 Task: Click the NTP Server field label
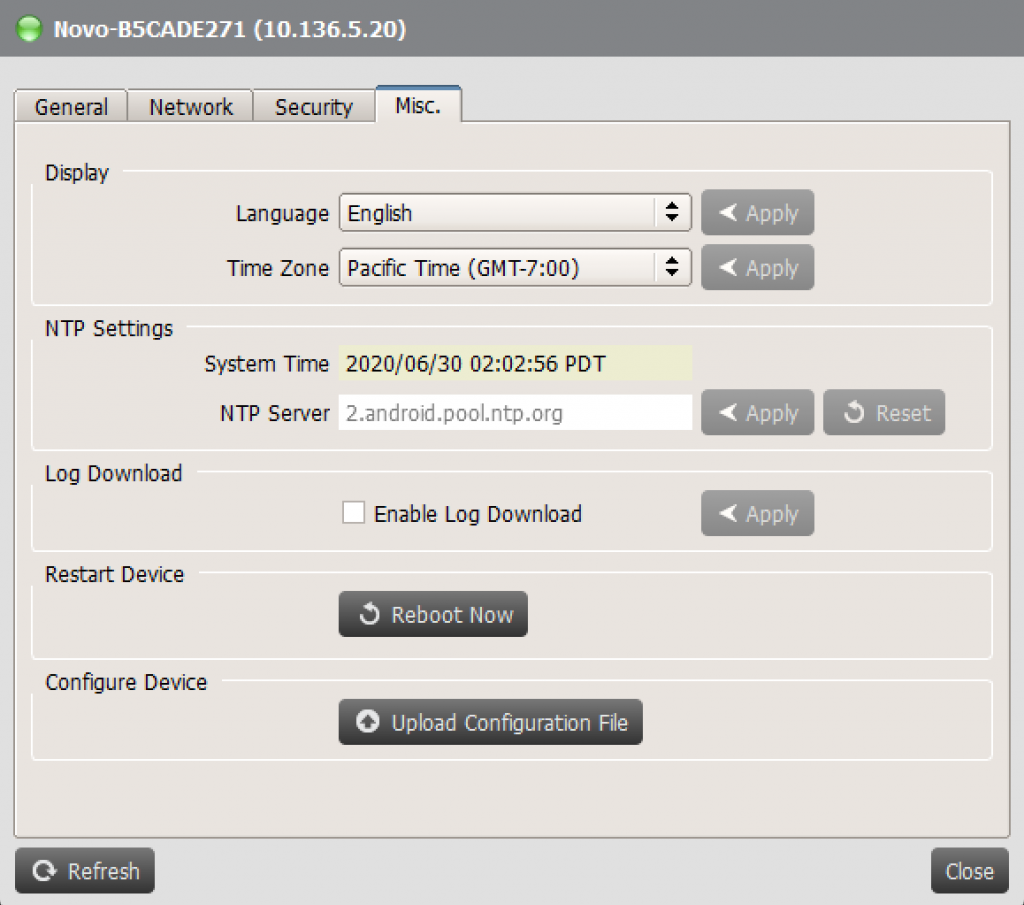(274, 413)
